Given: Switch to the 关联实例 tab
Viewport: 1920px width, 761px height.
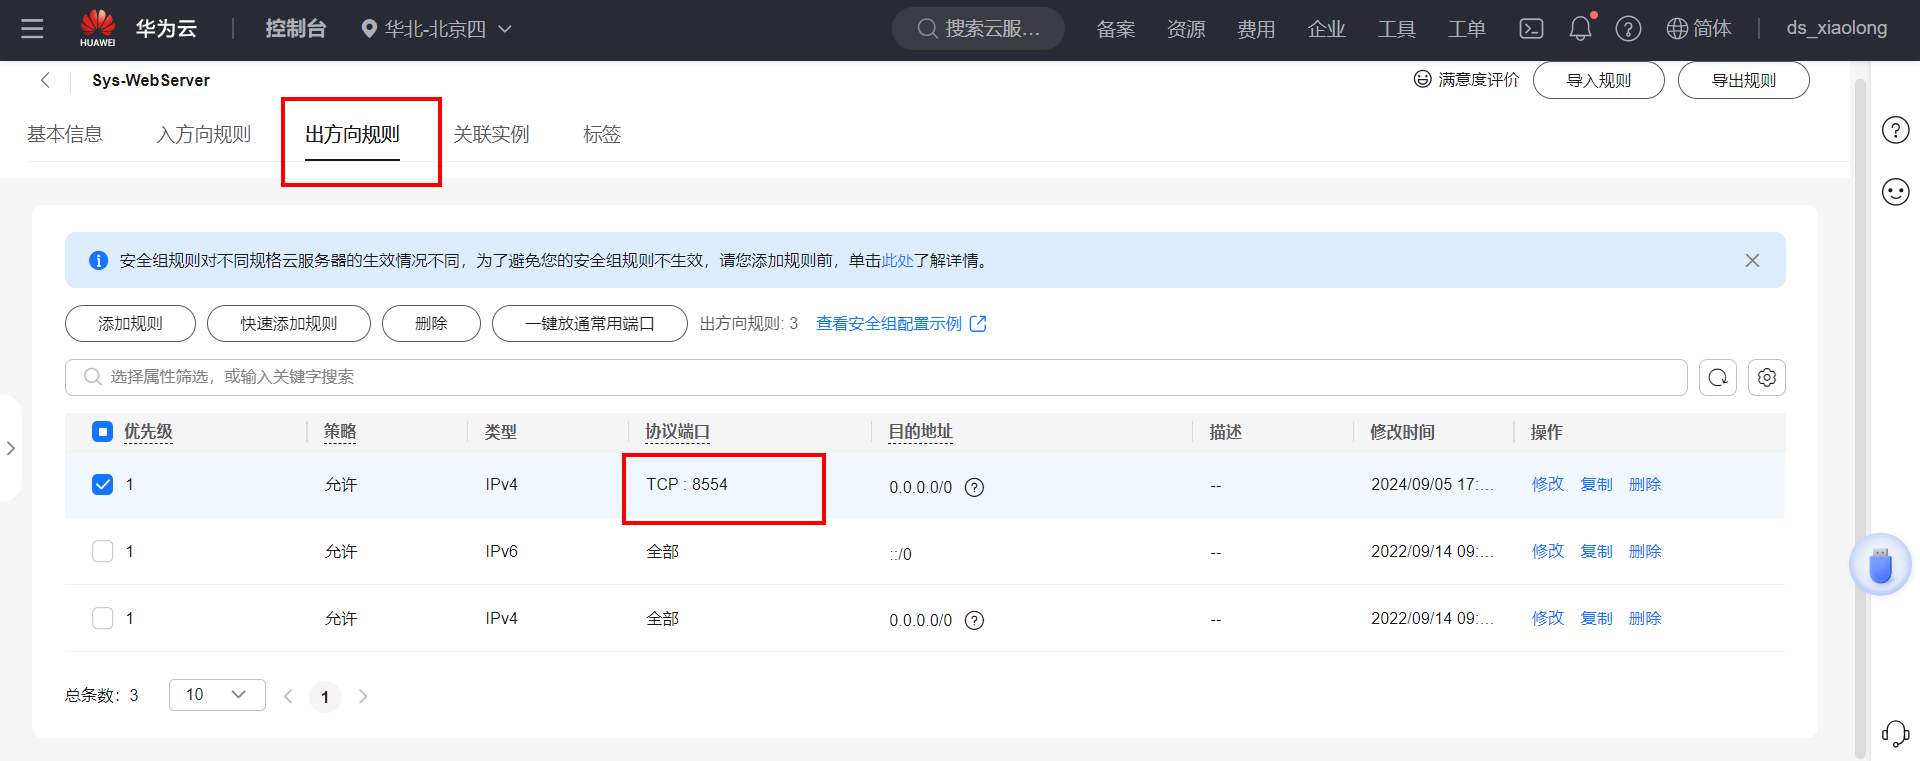Looking at the screenshot, I should [x=490, y=134].
